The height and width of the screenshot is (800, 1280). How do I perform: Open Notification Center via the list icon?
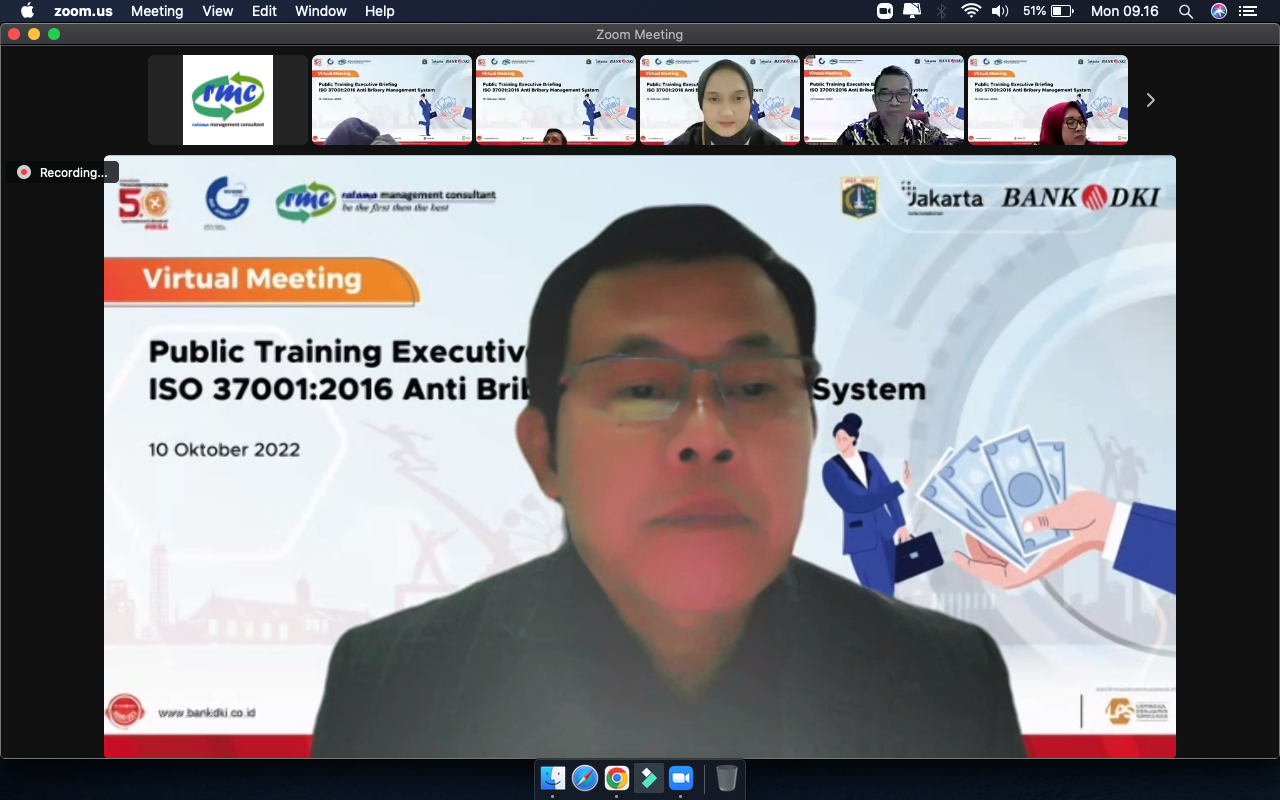[x=1248, y=12]
